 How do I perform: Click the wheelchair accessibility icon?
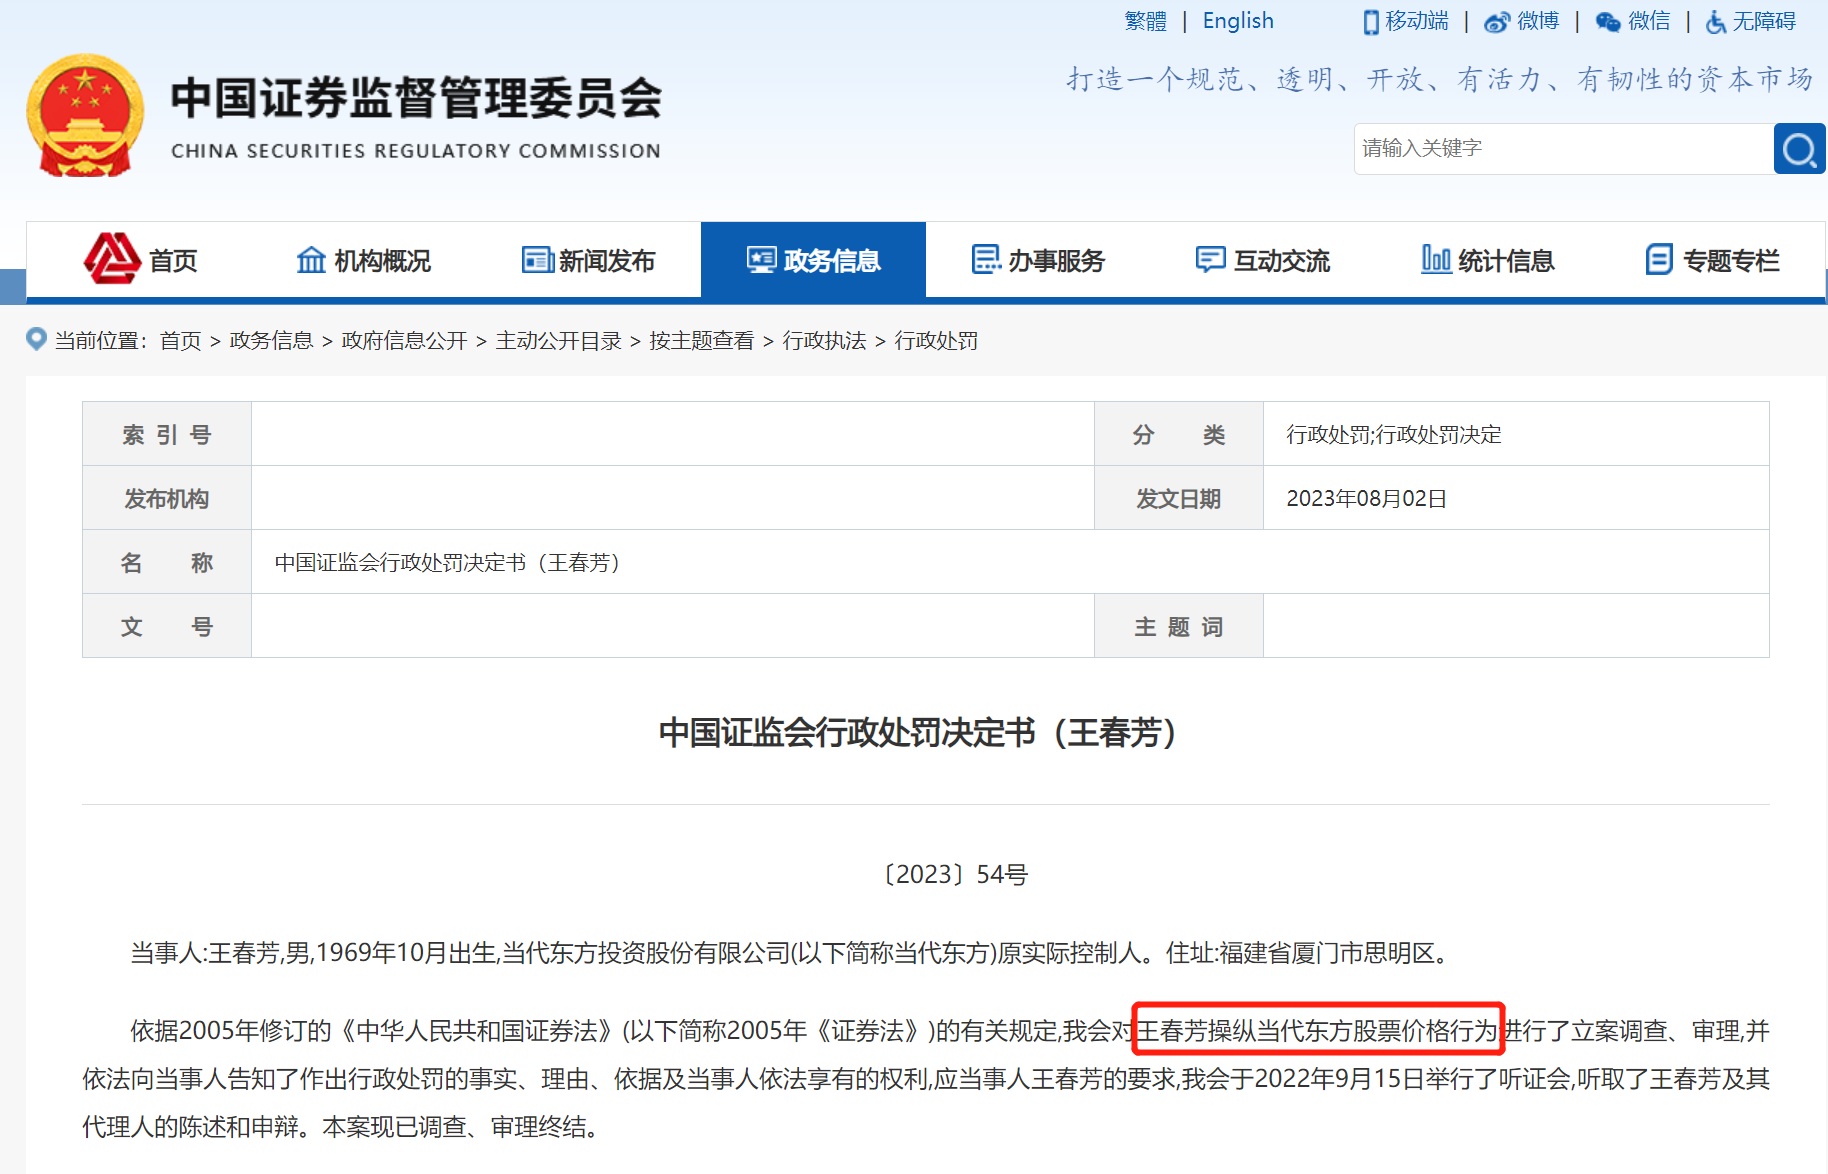click(1716, 22)
